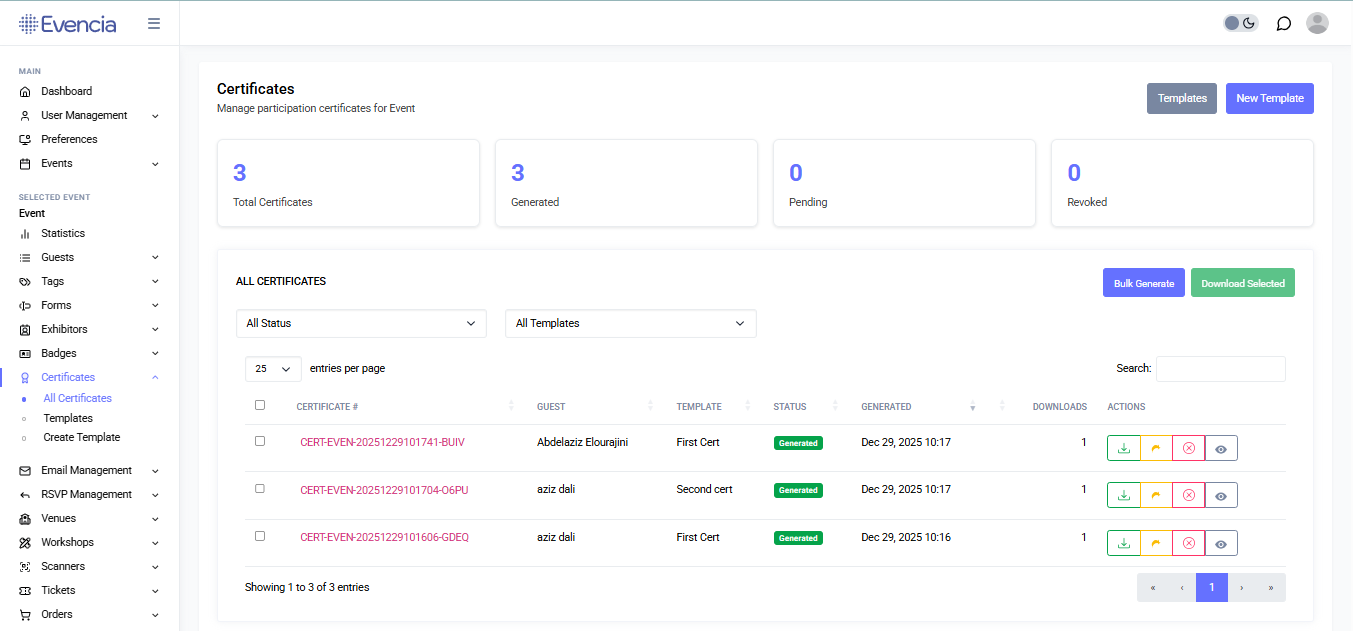Screen dimensions: 1353x631
Task: Click the sort arrows on the Generated column
Action: (x=972, y=406)
